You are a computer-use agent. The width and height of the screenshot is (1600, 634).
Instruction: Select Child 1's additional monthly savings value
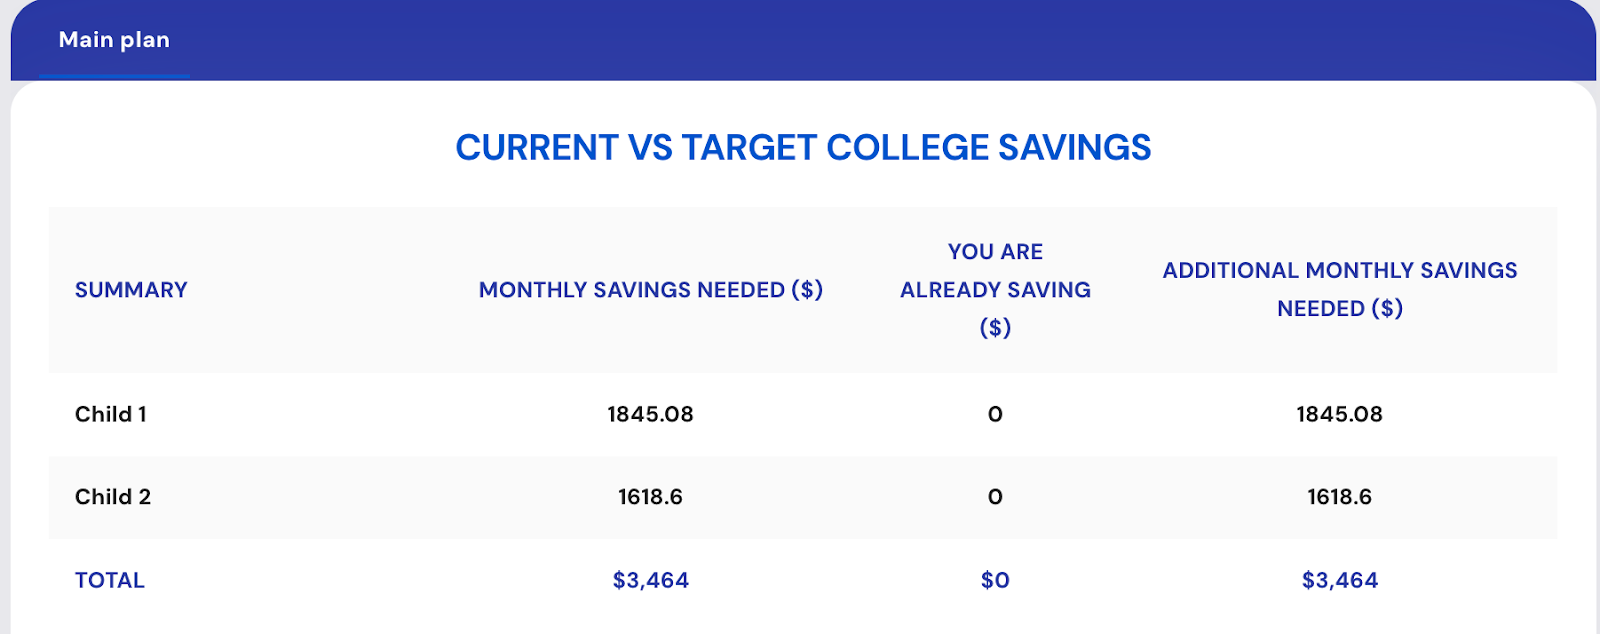[1339, 414]
